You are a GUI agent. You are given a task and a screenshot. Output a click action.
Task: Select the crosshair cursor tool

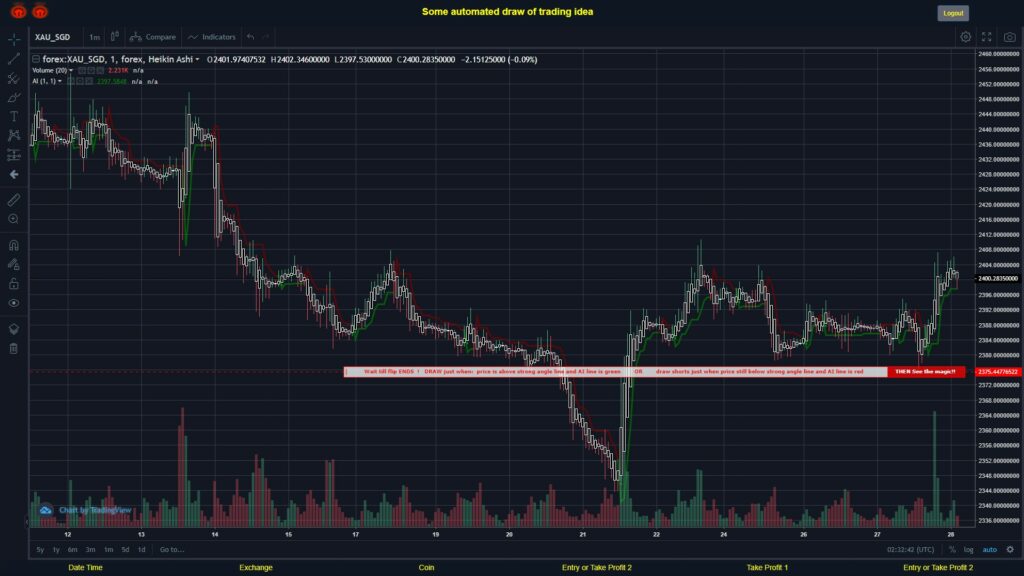(14, 40)
